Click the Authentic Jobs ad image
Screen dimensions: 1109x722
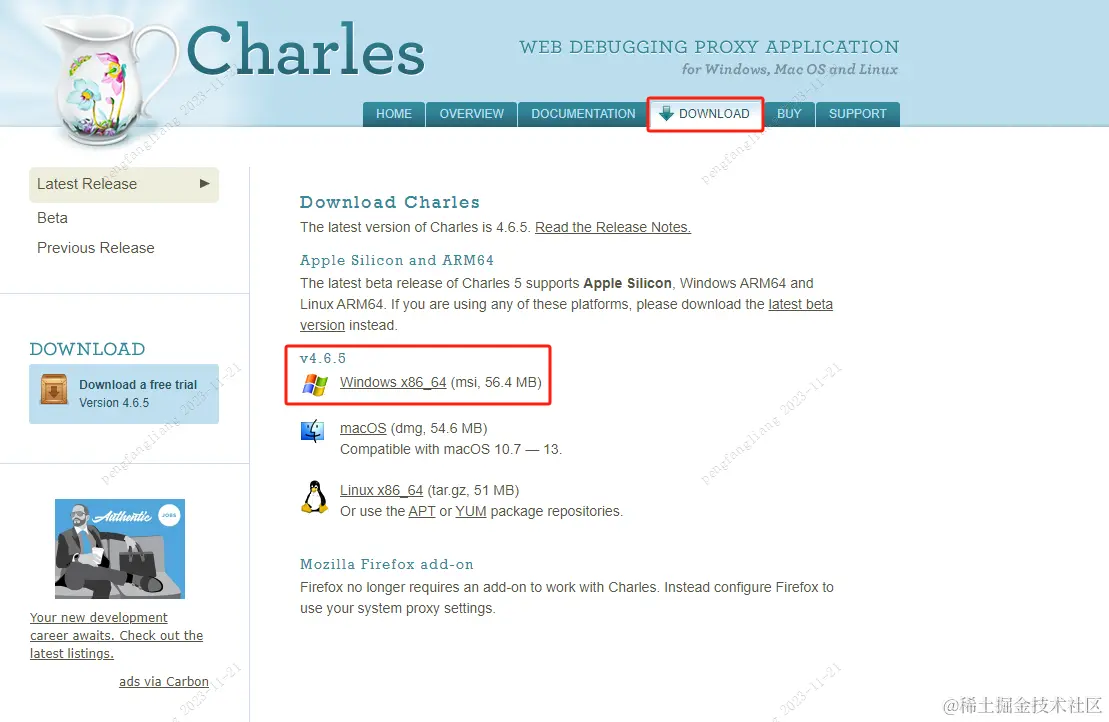click(120, 549)
